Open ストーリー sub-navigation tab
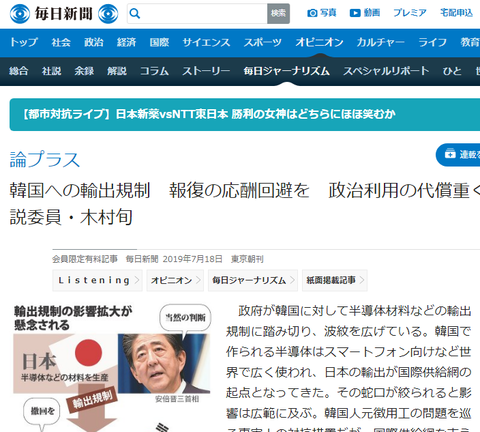The height and width of the screenshot is (432, 480). click(x=206, y=71)
